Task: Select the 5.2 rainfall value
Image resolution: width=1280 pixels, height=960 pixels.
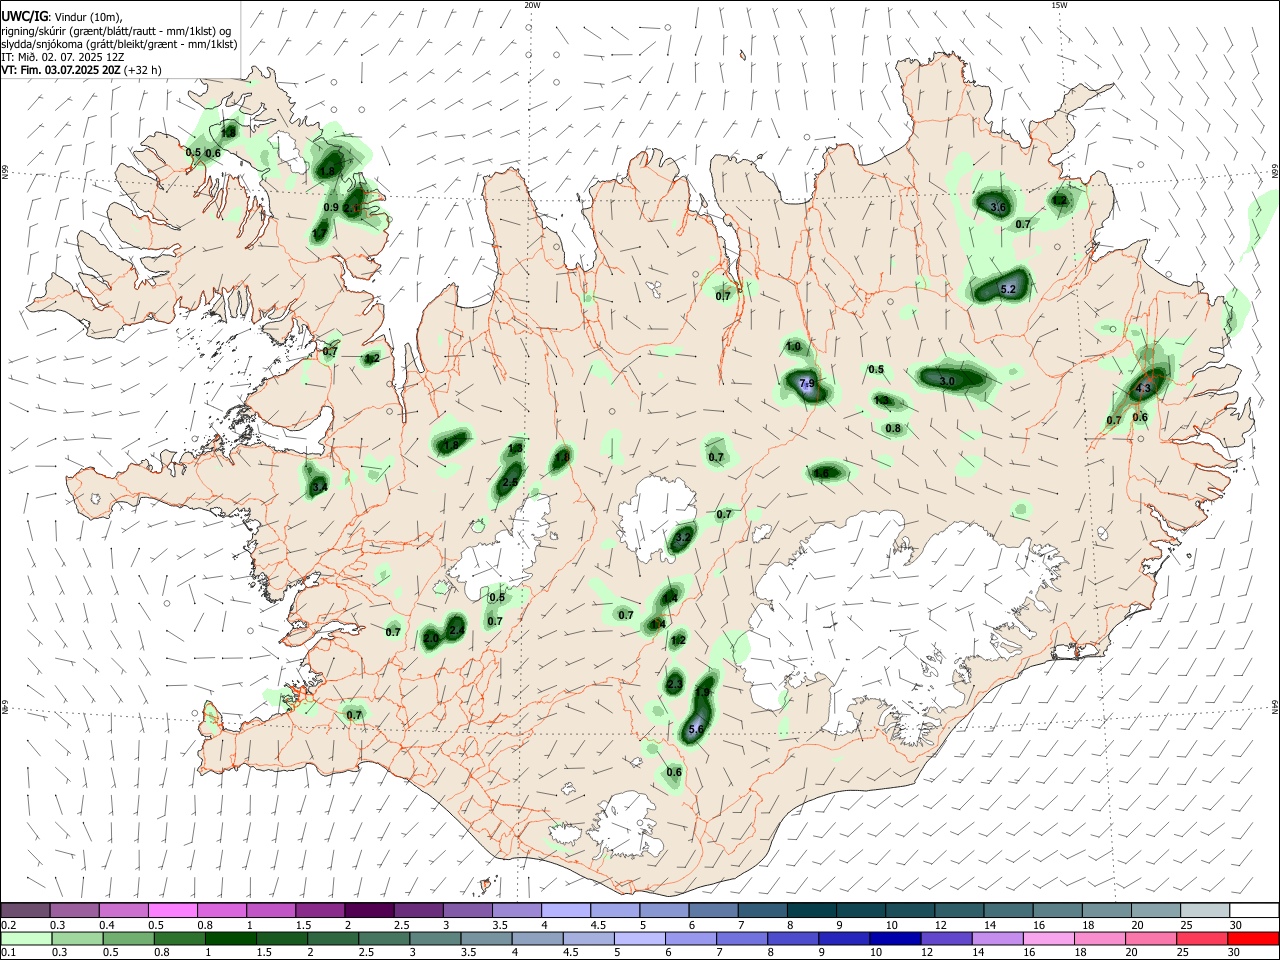Action: click(x=1008, y=289)
